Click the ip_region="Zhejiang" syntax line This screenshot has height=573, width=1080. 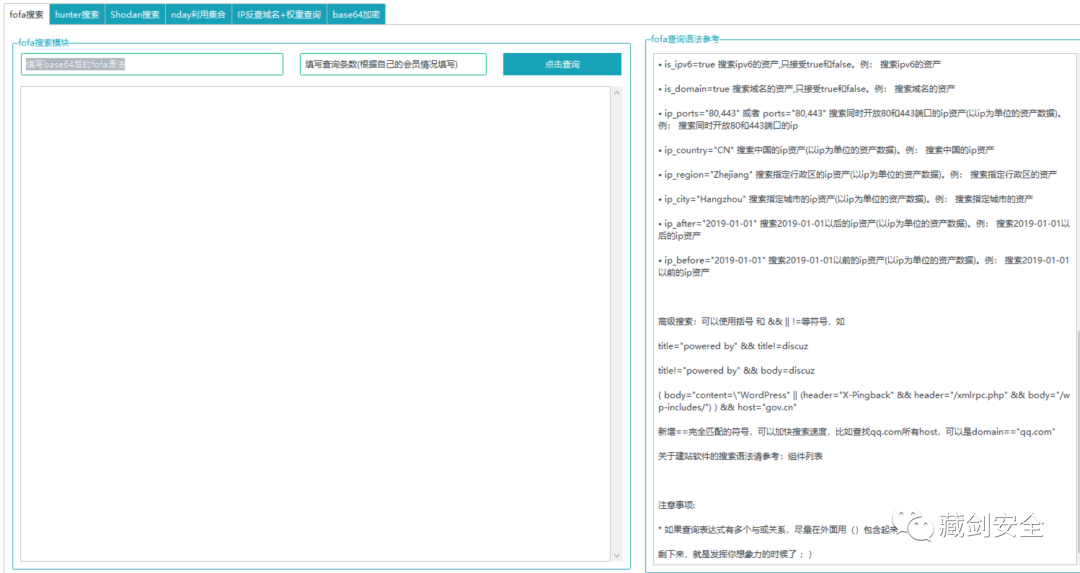coord(858,174)
